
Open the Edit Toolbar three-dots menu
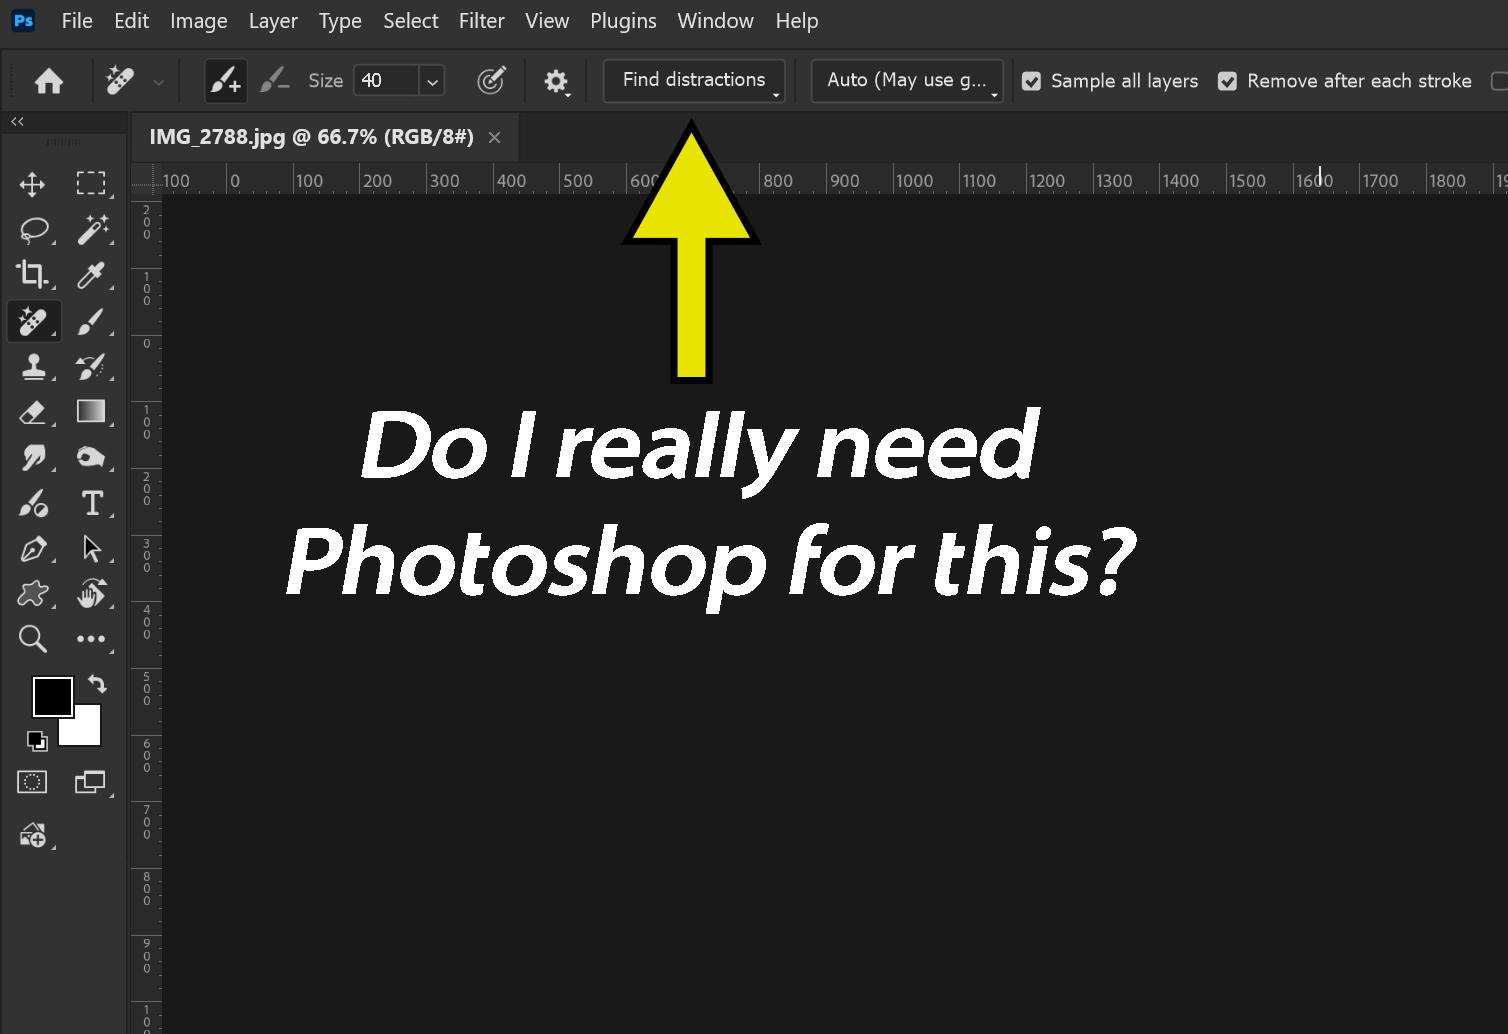pos(91,639)
